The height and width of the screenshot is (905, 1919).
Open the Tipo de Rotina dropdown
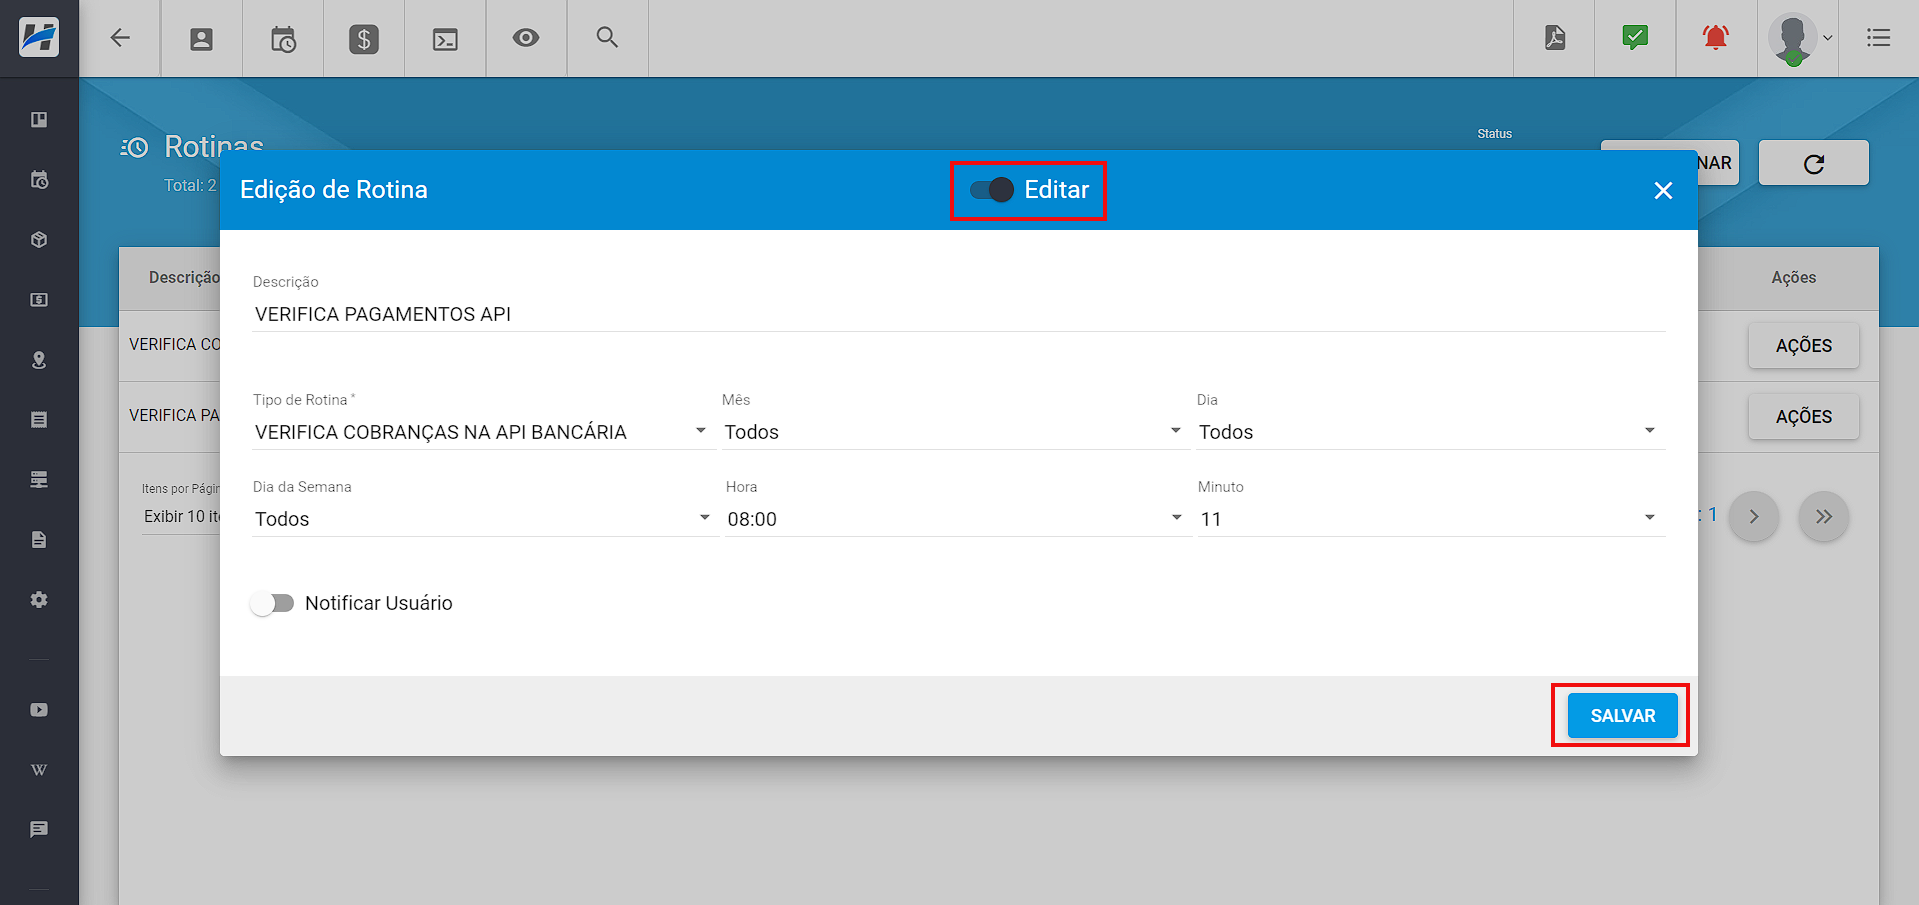483,432
